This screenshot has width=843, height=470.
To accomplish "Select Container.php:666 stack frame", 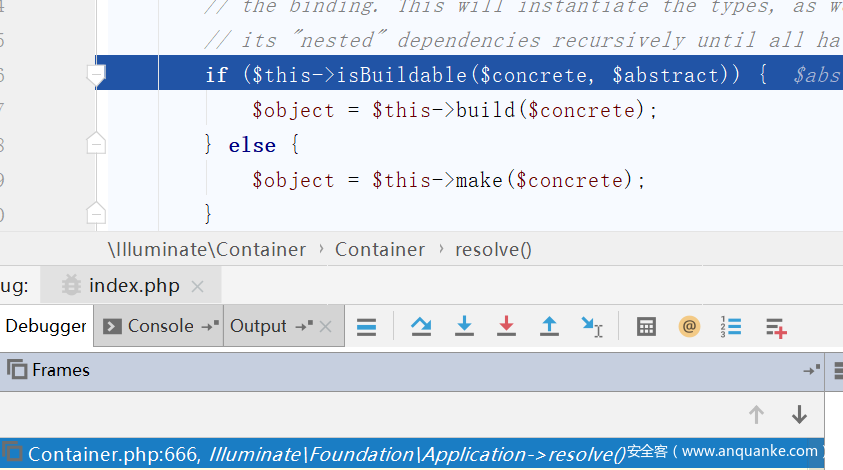I will point(412,454).
